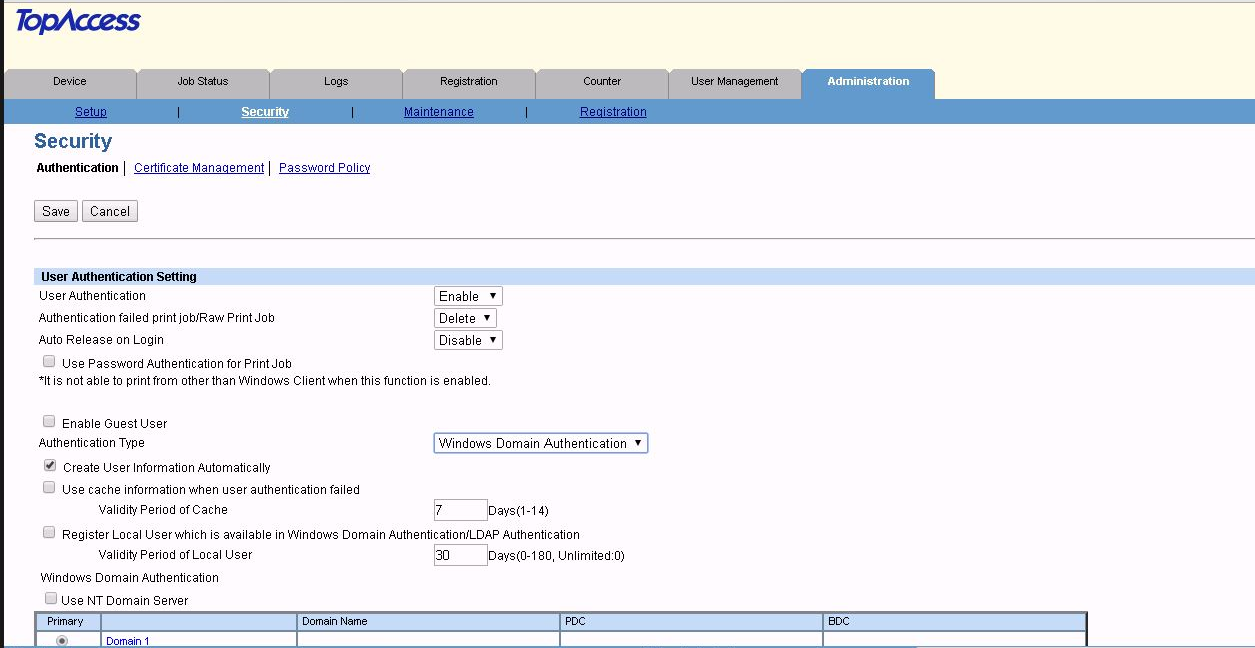Open the Auto Release on Login dropdown
The height and width of the screenshot is (648, 1255).
(x=468, y=340)
